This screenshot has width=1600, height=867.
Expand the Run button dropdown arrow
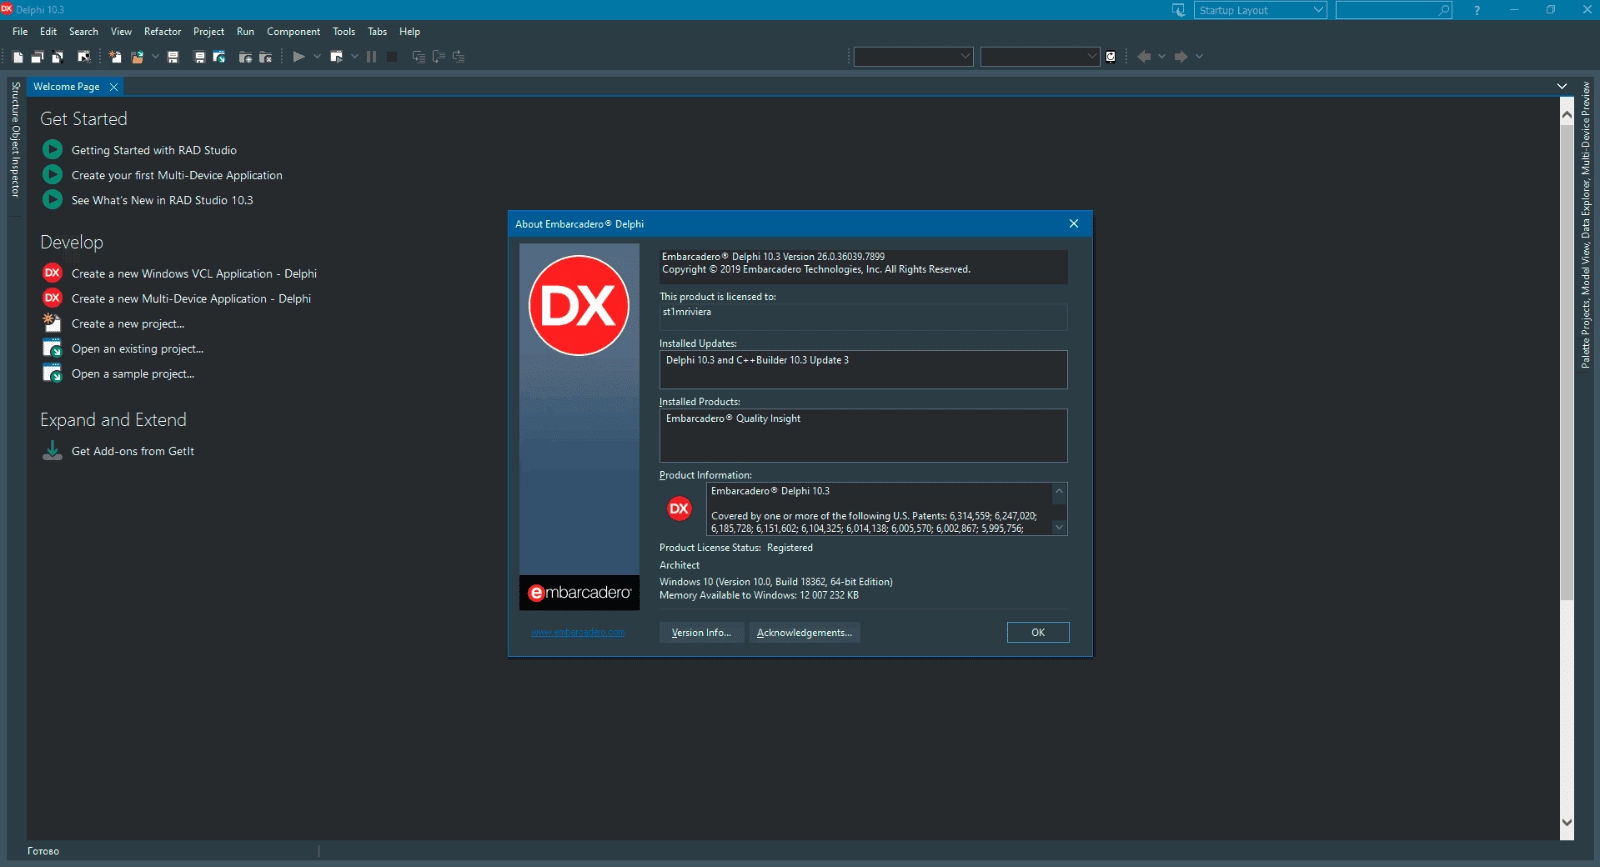click(x=317, y=57)
